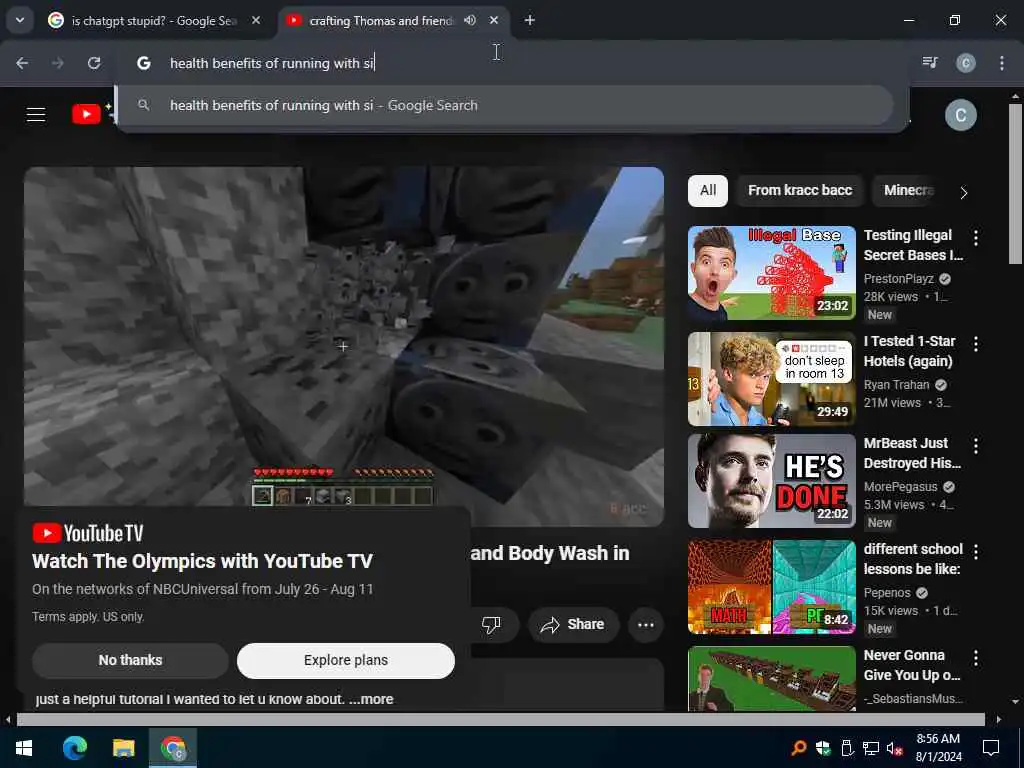
Task: Share the video
Action: pos(572,625)
